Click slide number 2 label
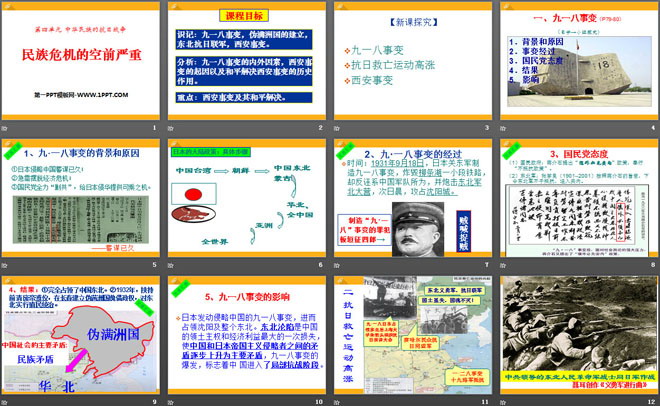The width and height of the screenshot is (660, 406). coord(320,128)
